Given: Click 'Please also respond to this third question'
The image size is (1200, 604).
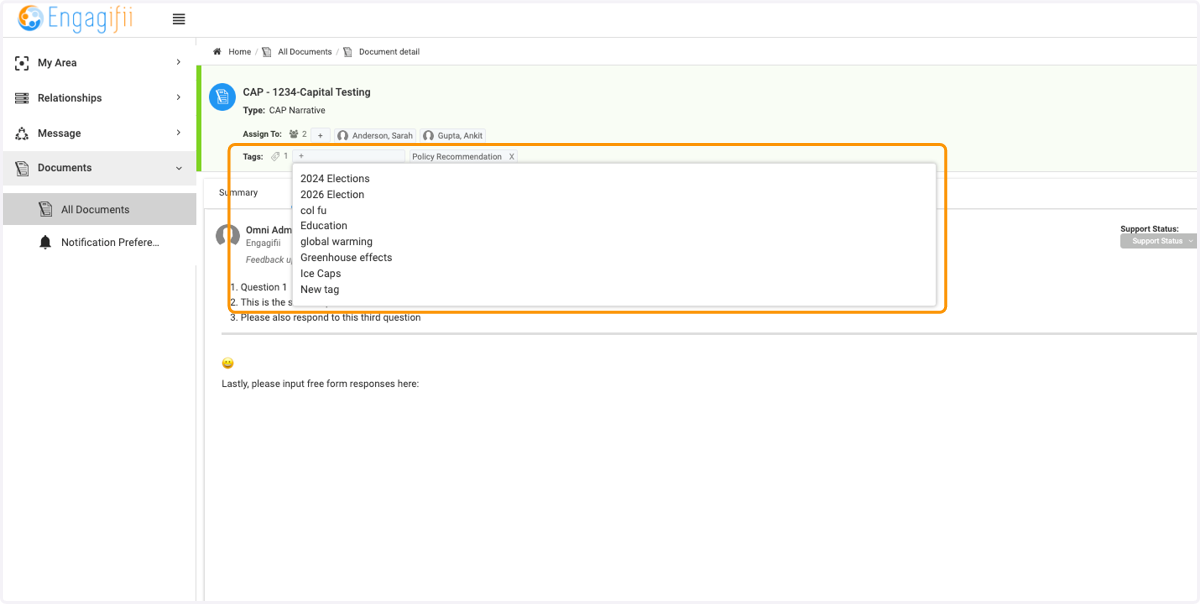Looking at the screenshot, I should [331, 318].
